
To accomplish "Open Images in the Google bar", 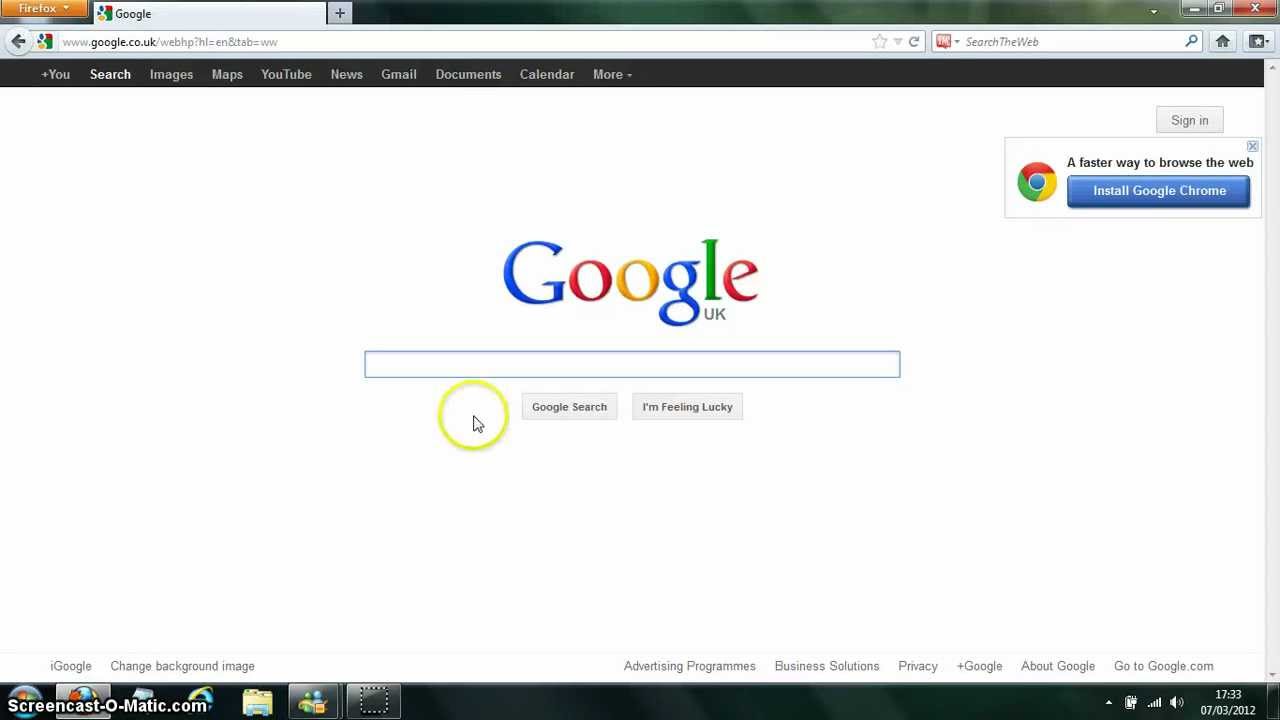I will point(171,74).
